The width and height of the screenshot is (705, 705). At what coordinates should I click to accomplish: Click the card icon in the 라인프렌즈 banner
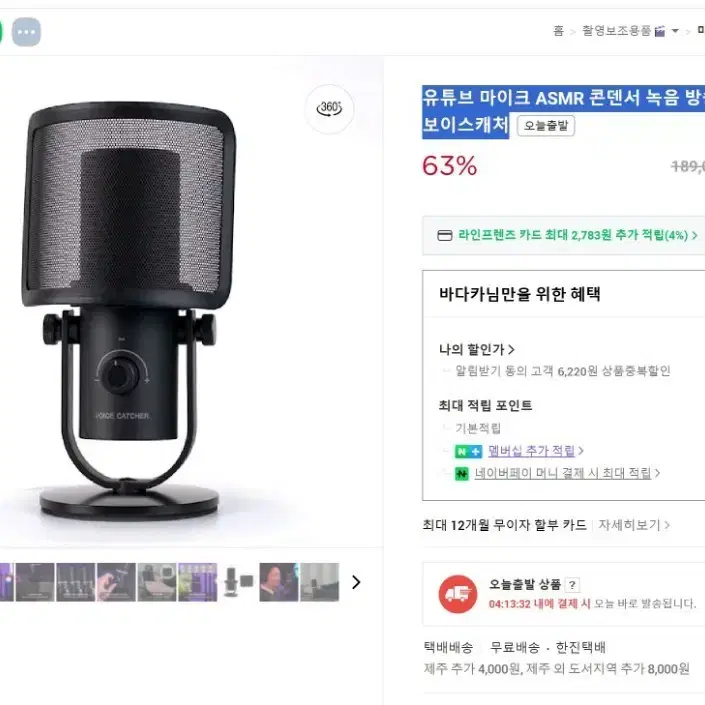(445, 236)
